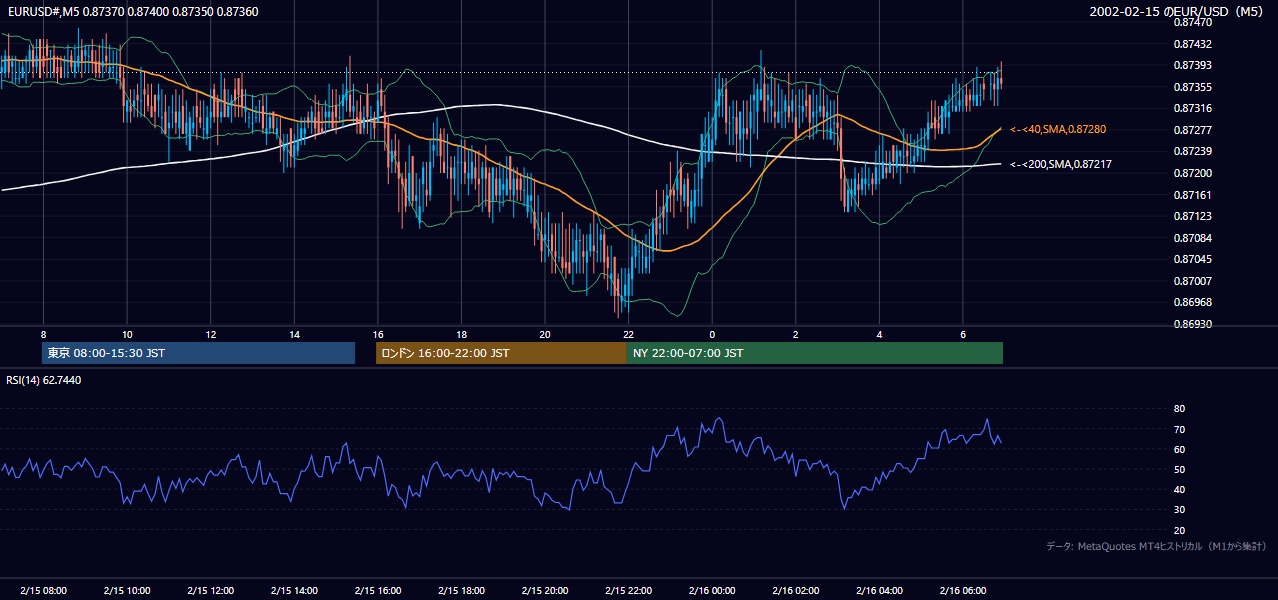Click the 0.87470 price axis label
This screenshot has width=1278, height=600.
(x=1192, y=22)
